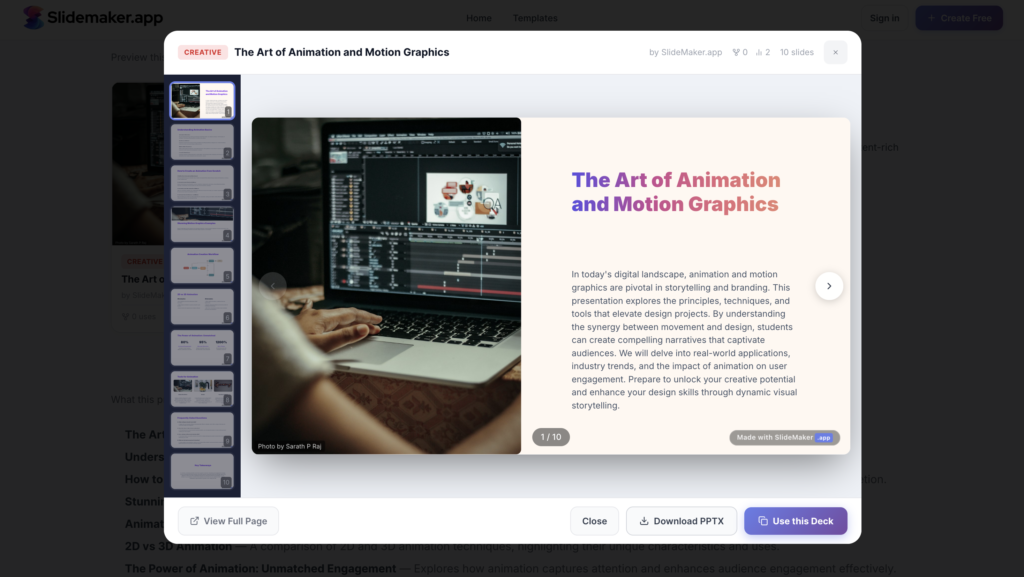Select slide thumbnail 4
Image resolution: width=1024 pixels, height=577 pixels.
[202, 224]
